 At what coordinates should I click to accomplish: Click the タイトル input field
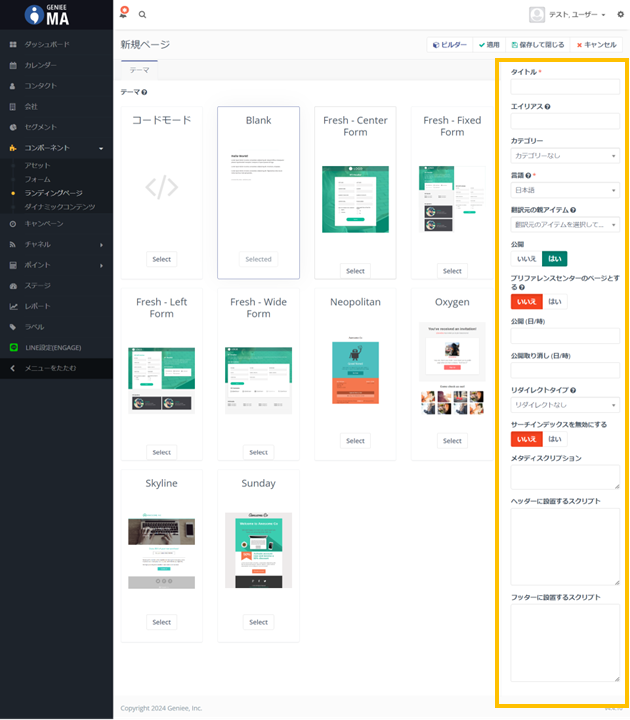click(x=564, y=87)
